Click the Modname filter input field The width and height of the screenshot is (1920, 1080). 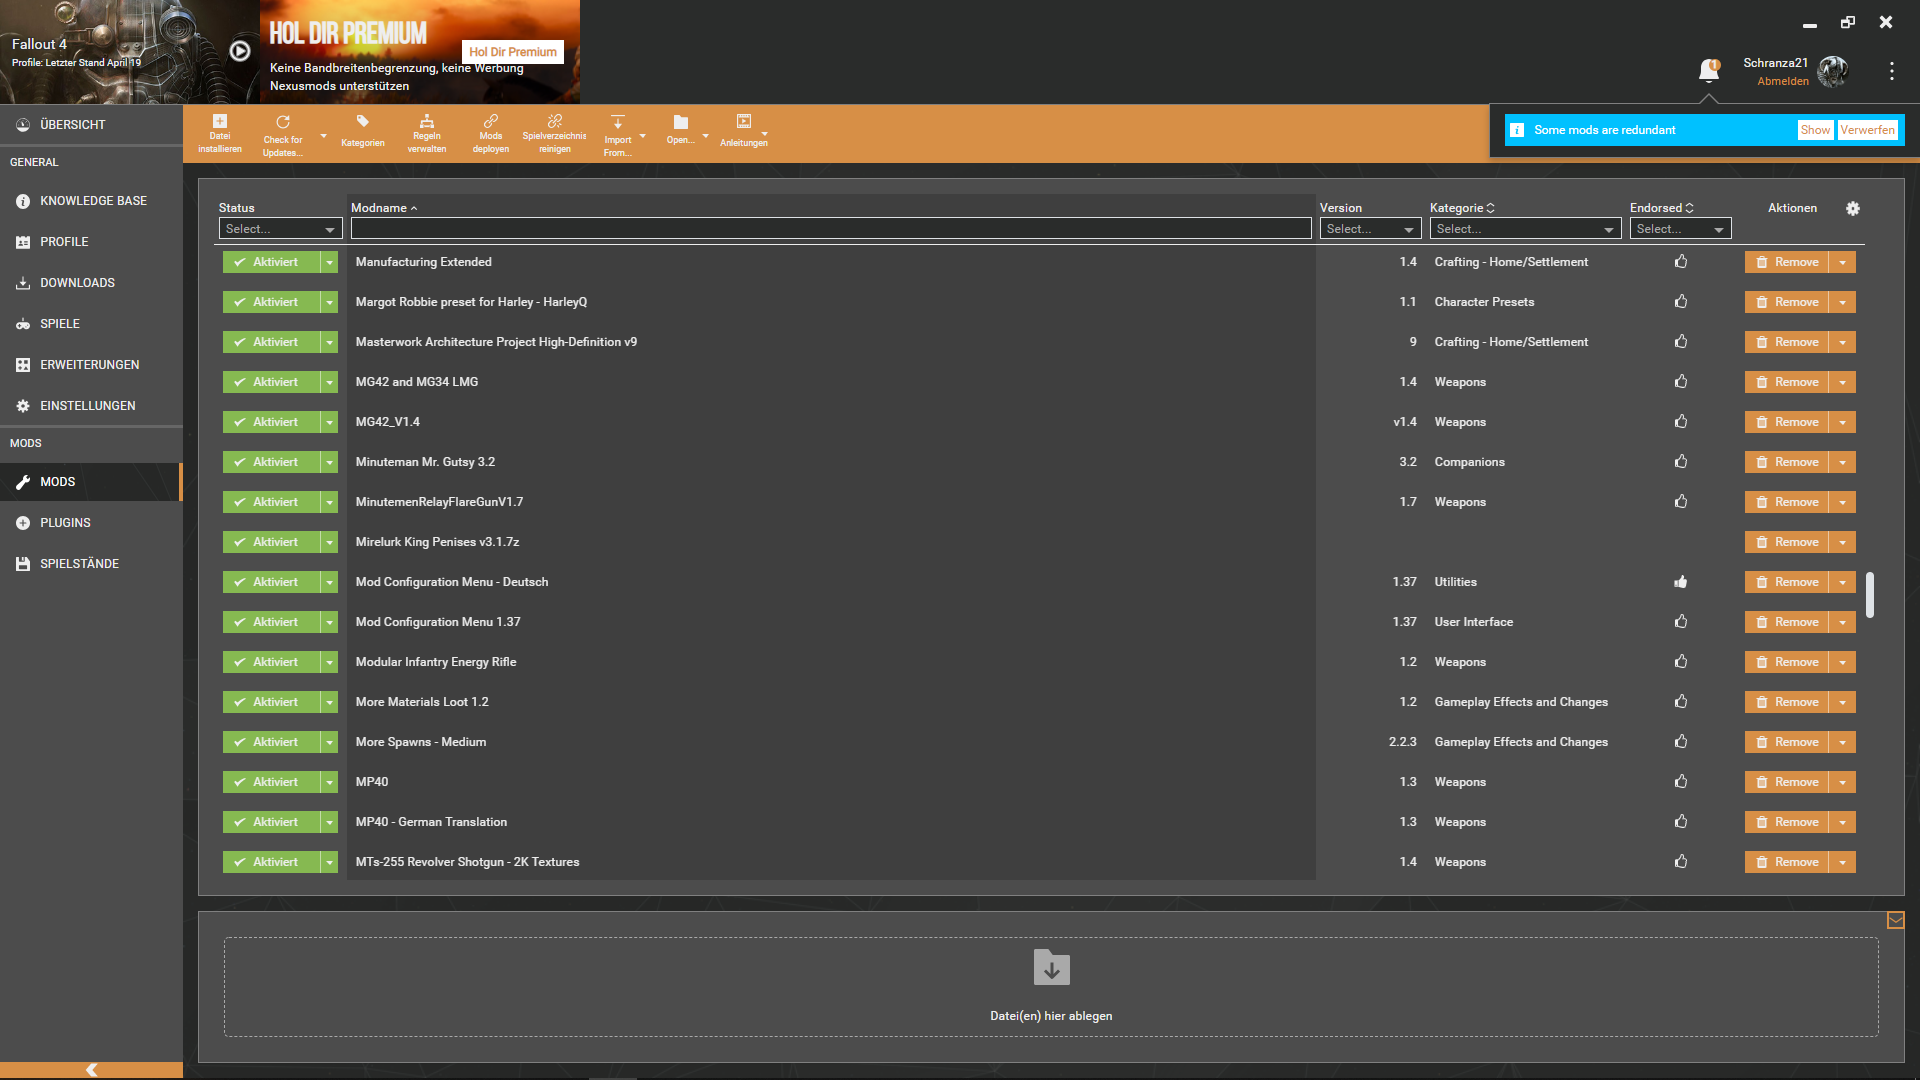click(831, 229)
